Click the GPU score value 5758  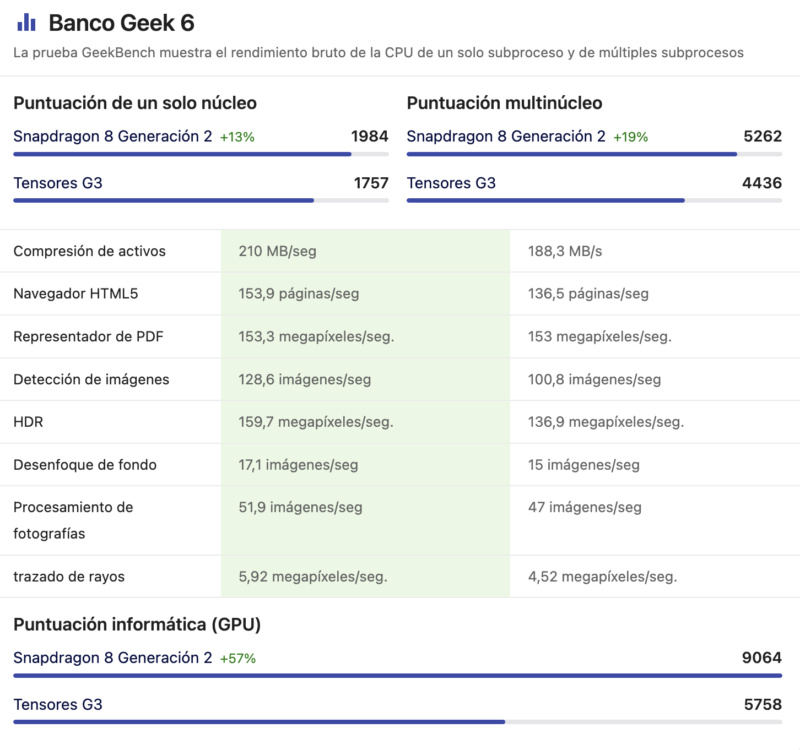tap(763, 704)
